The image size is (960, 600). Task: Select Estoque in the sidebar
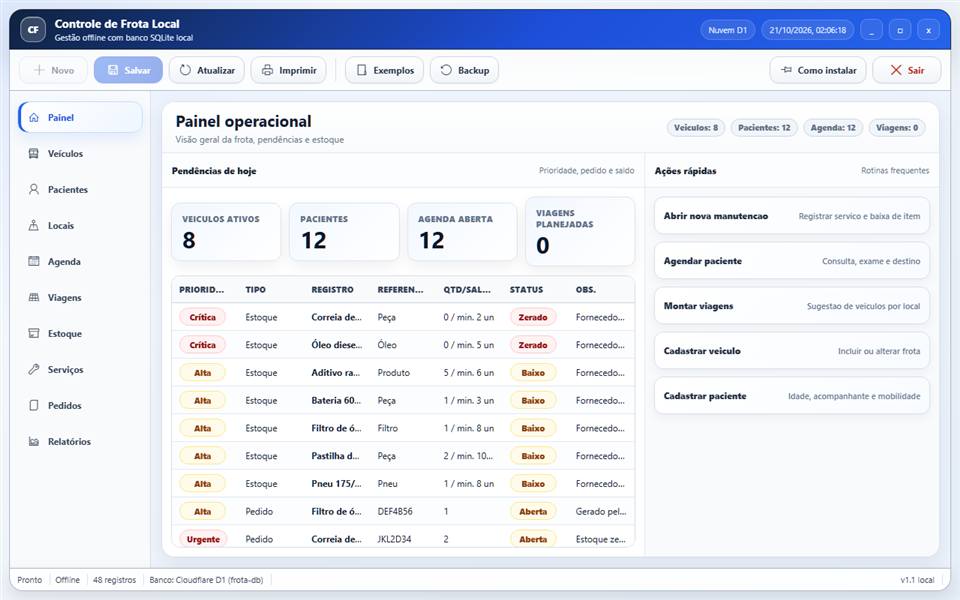[x=80, y=333]
